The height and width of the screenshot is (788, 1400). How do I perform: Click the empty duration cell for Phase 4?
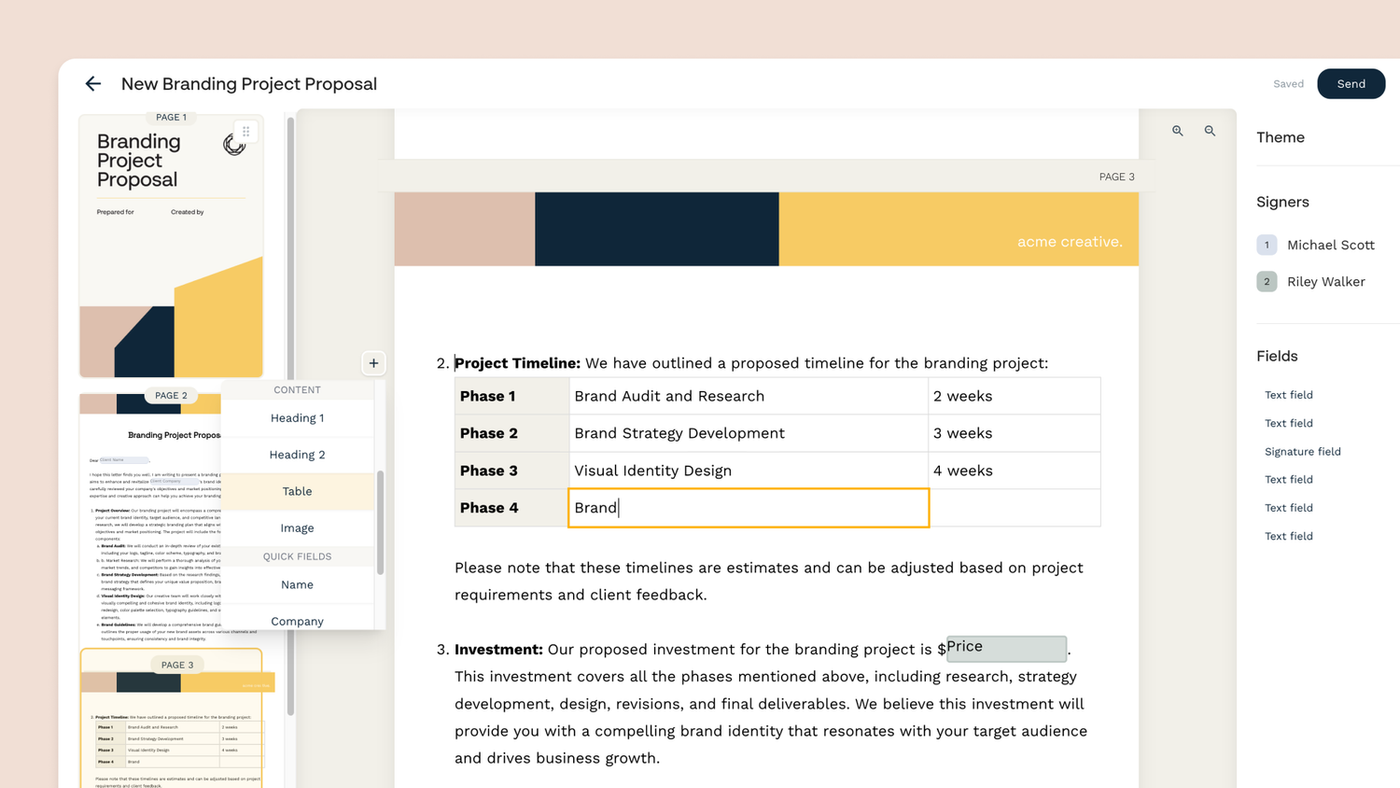(1014, 508)
